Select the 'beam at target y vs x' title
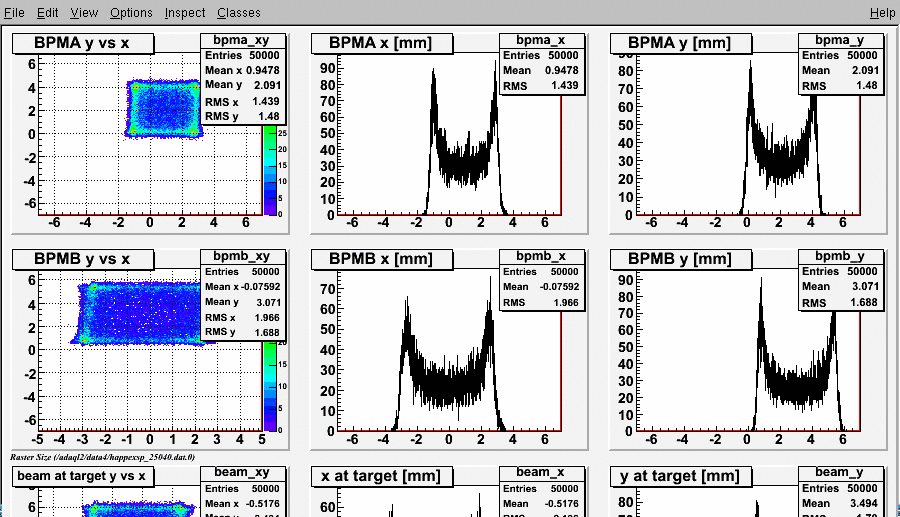The width and height of the screenshot is (900, 517). click(x=83, y=476)
